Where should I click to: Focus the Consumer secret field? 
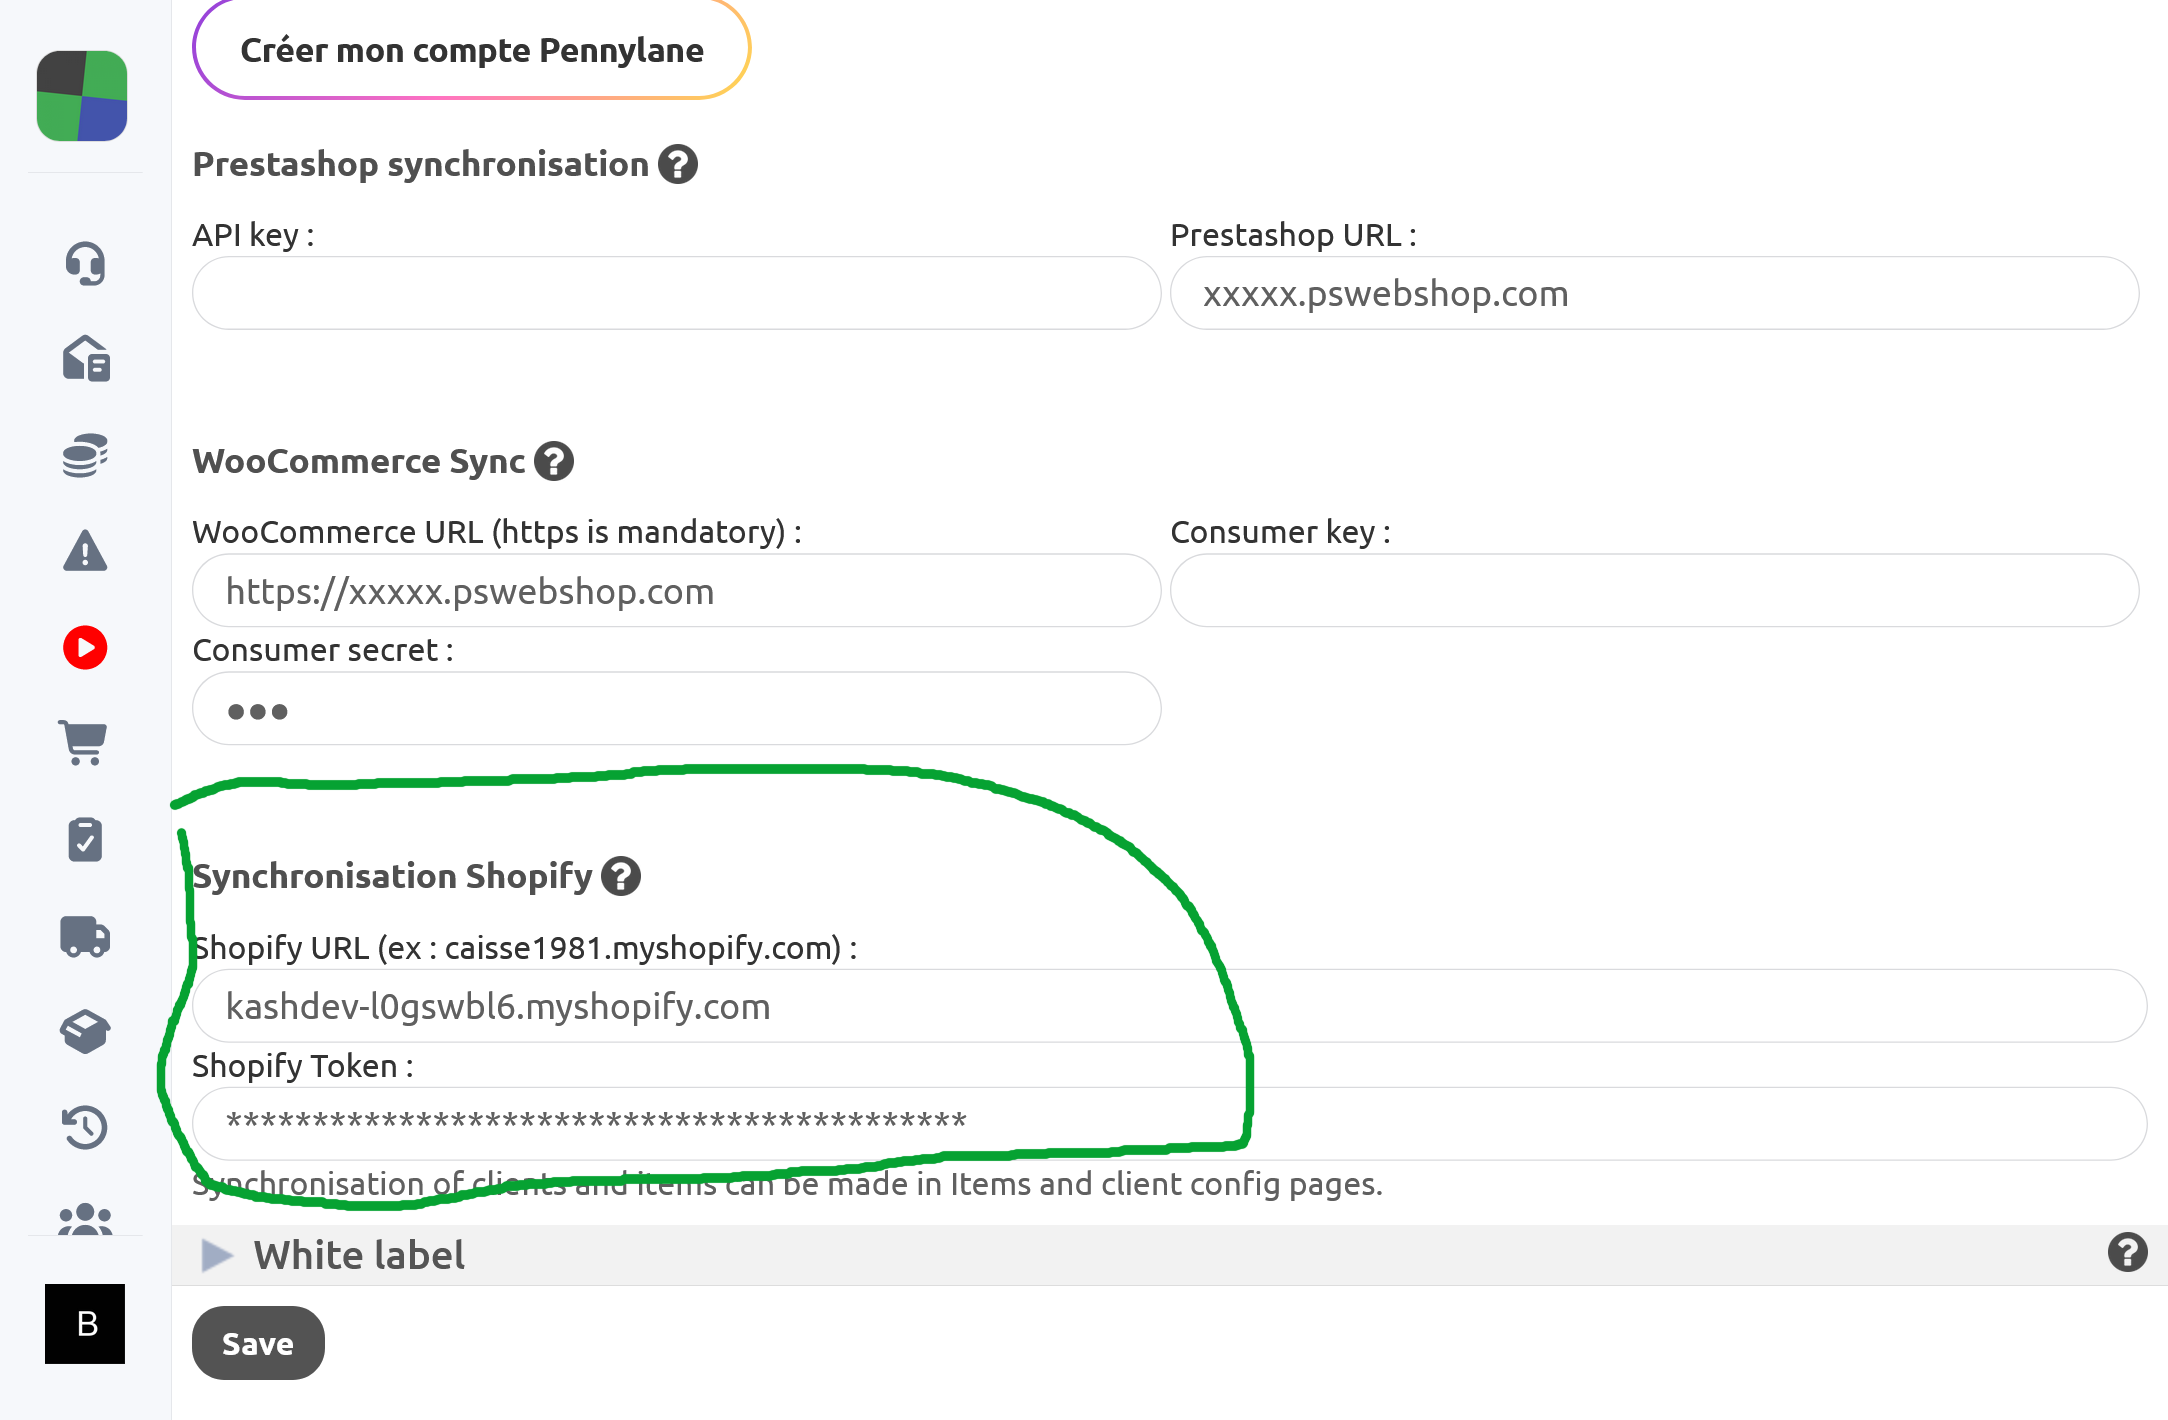[x=676, y=708]
